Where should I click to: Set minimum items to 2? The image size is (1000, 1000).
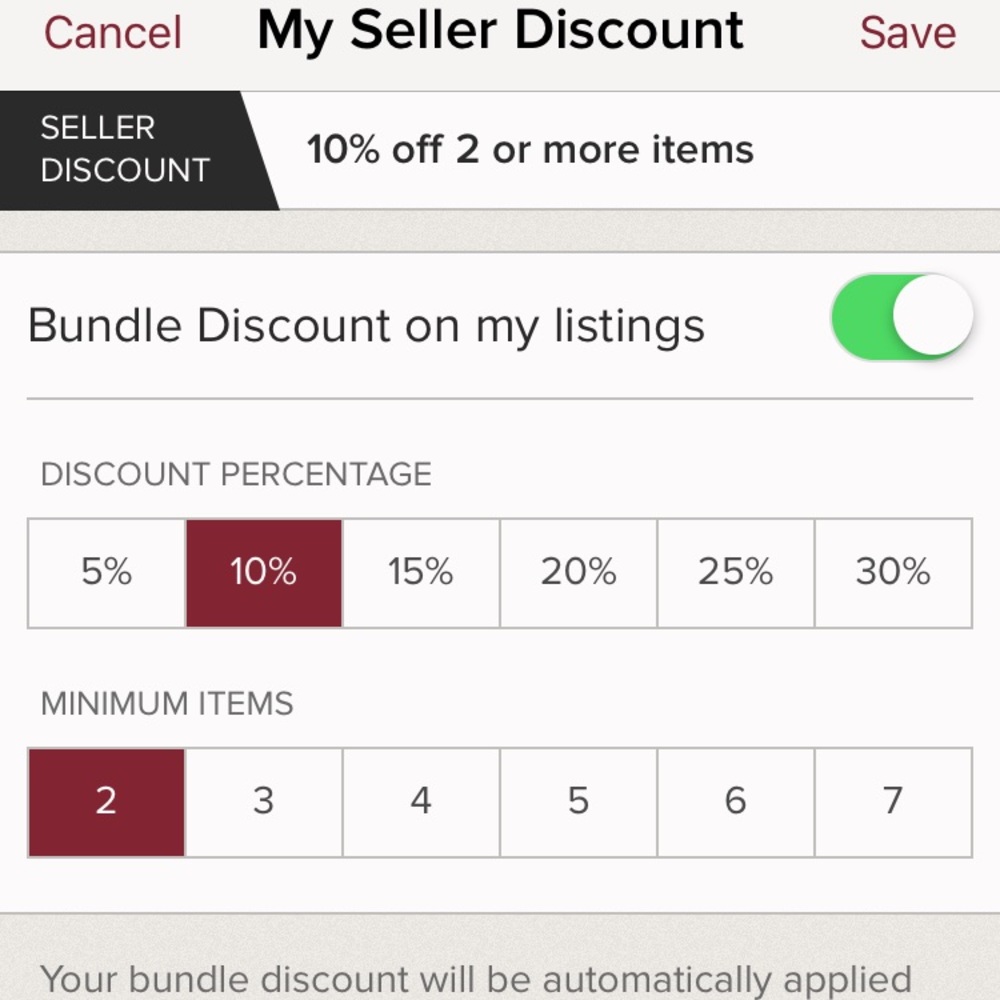point(107,802)
